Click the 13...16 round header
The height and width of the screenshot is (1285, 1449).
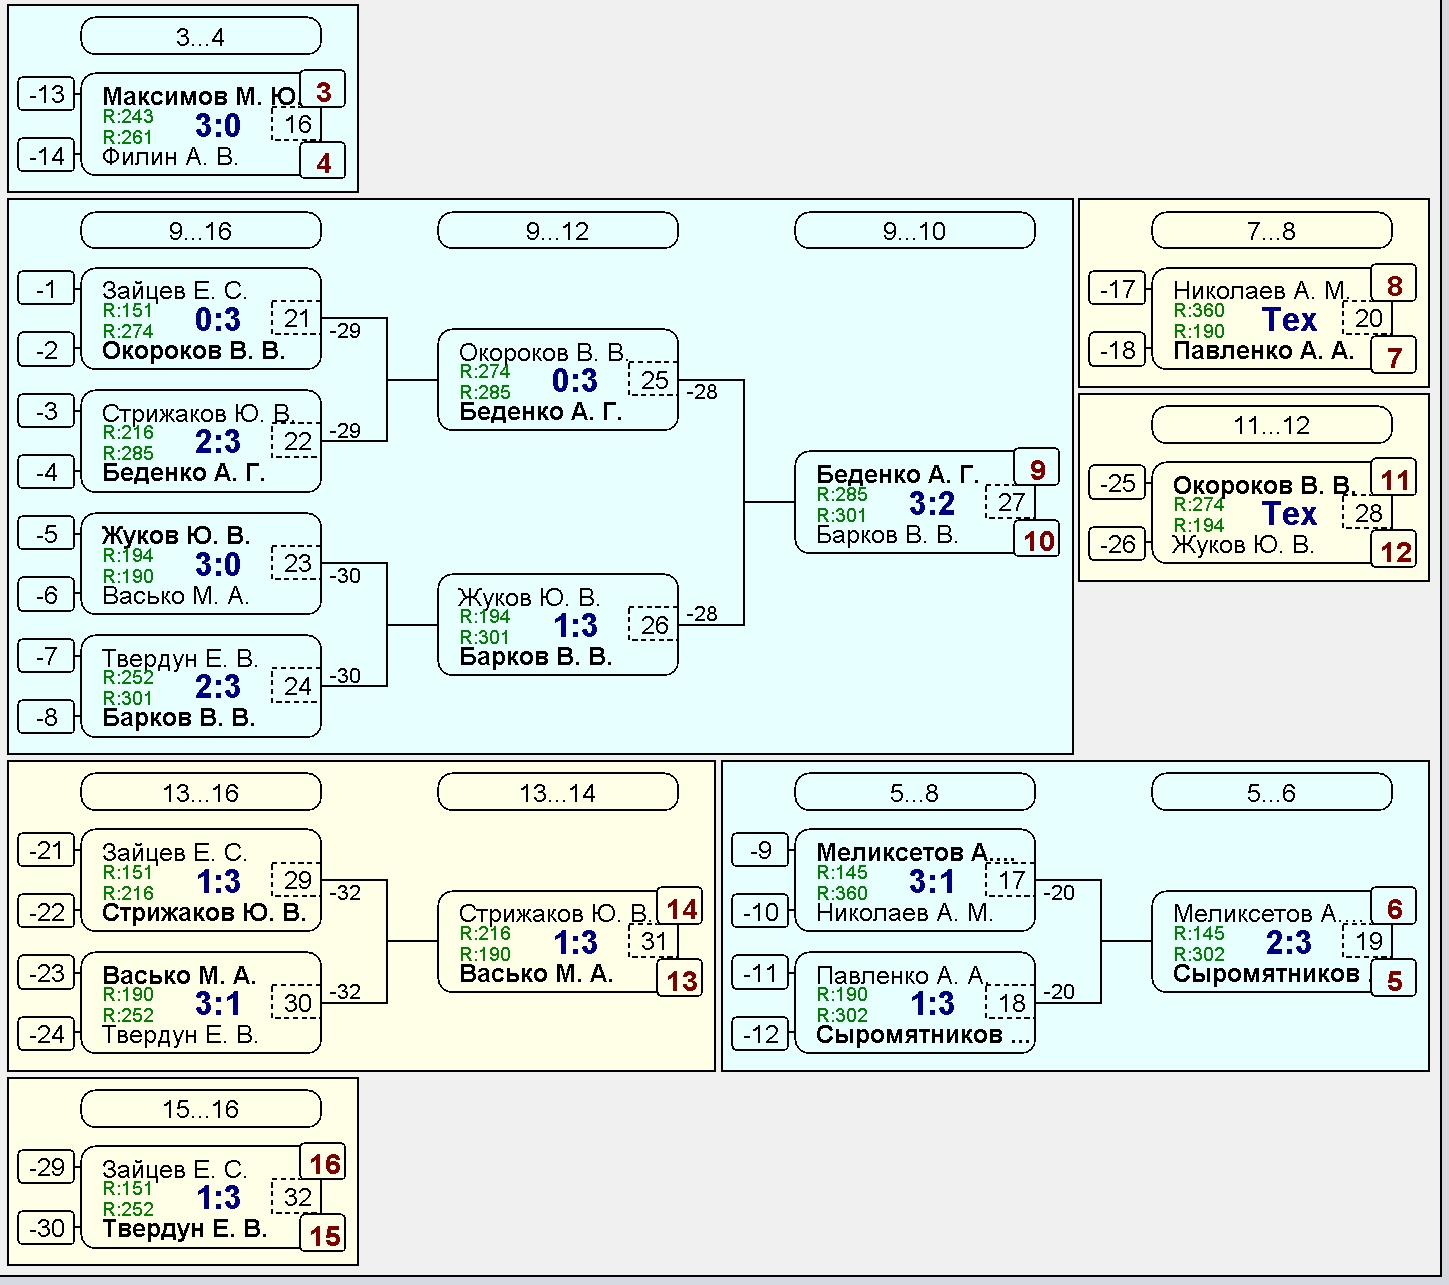pos(200,793)
